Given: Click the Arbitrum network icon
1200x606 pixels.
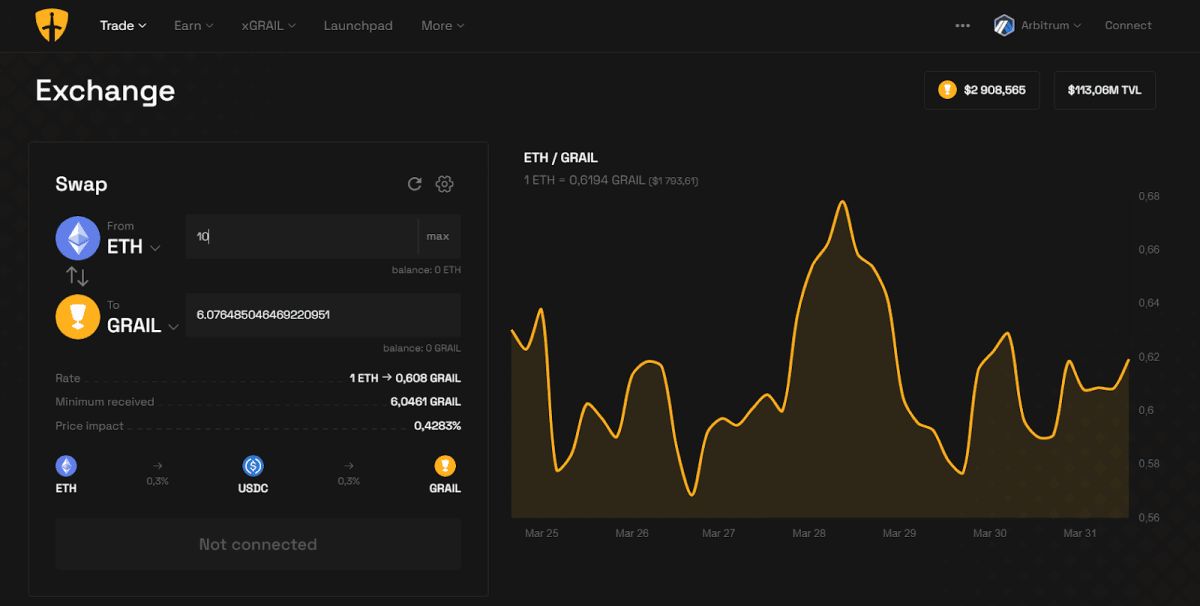Looking at the screenshot, I should [x=1003, y=25].
